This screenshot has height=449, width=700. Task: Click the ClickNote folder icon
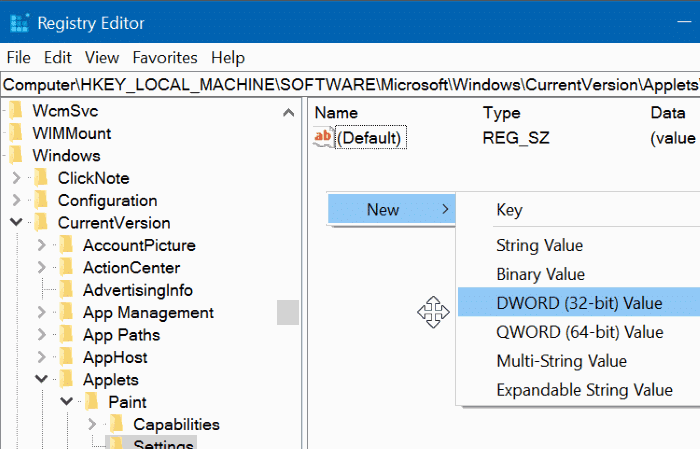[41, 178]
